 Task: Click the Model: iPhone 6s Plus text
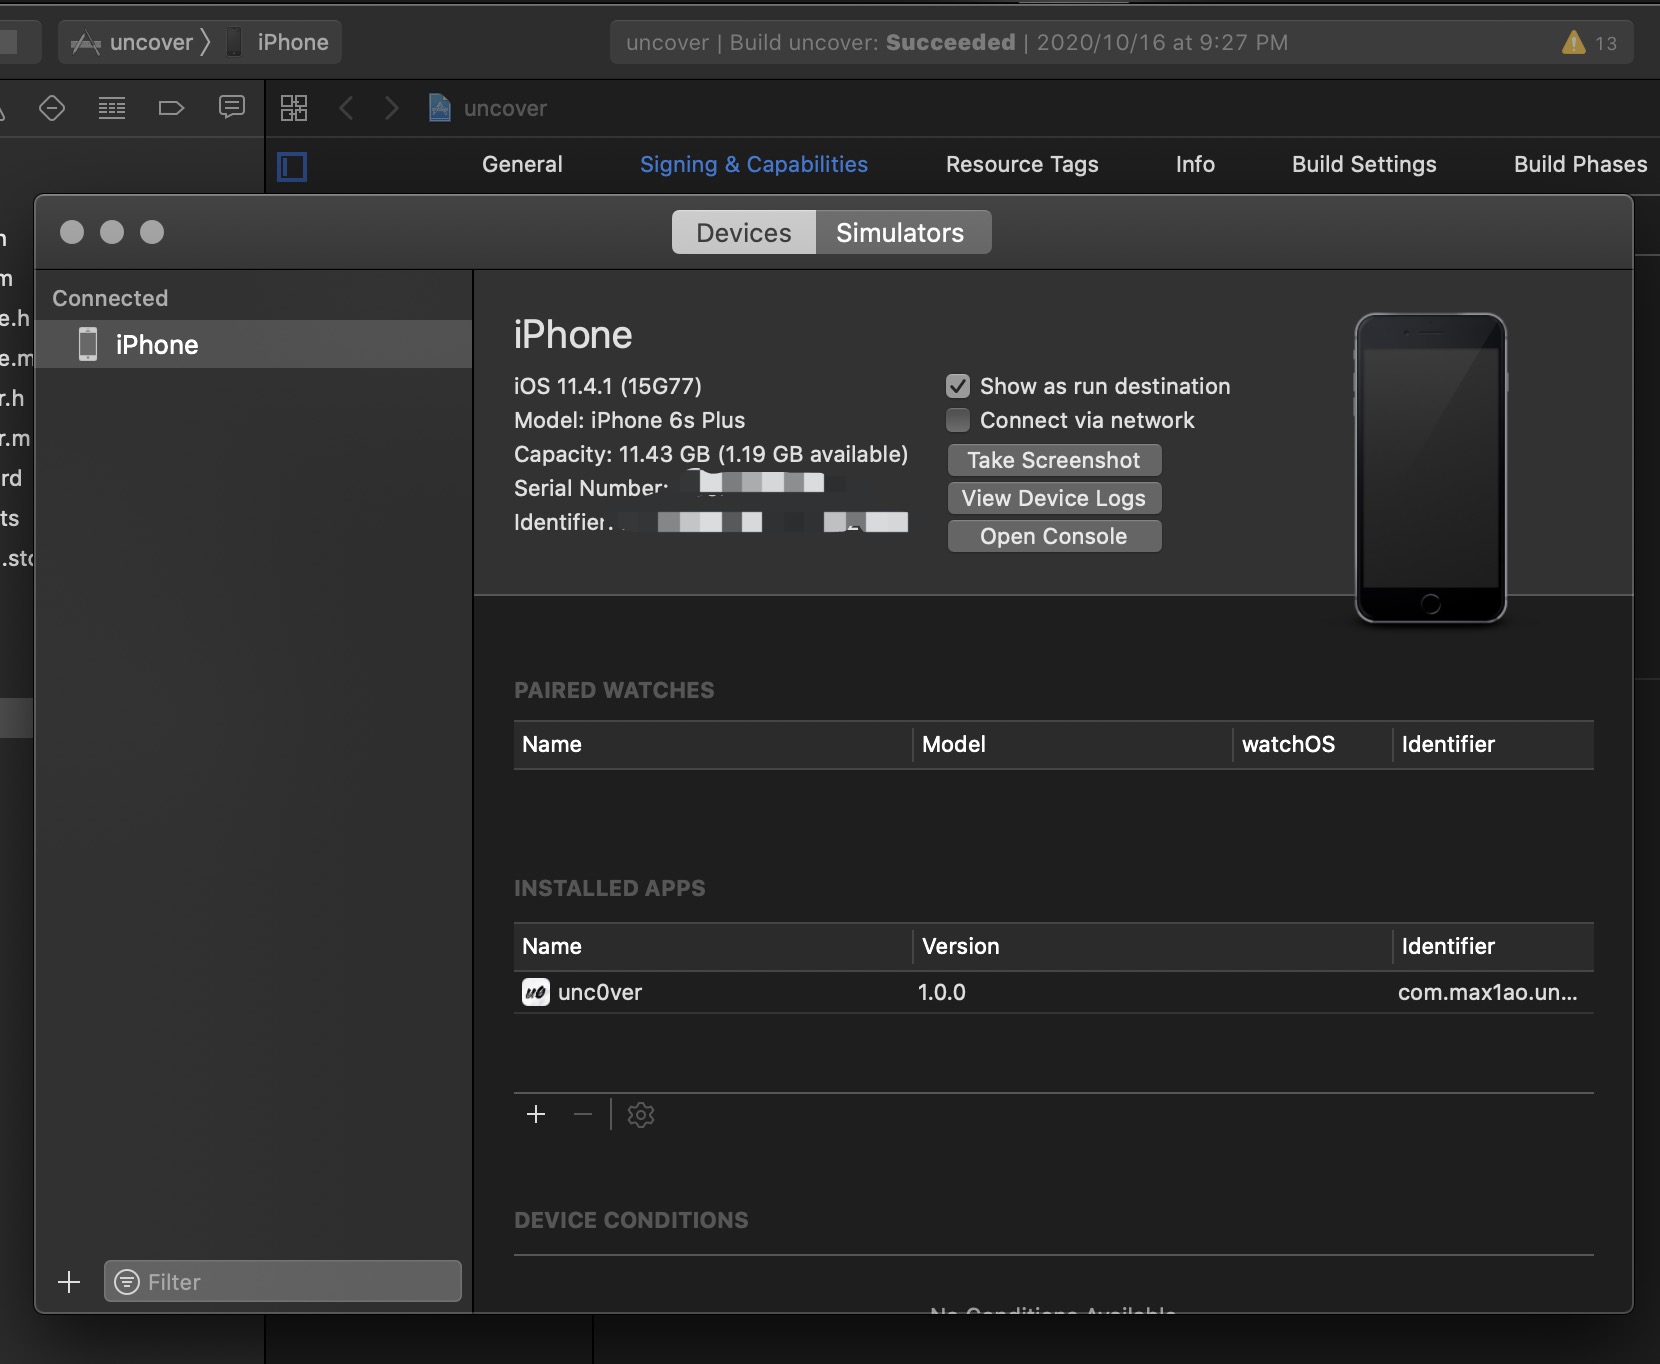(630, 420)
